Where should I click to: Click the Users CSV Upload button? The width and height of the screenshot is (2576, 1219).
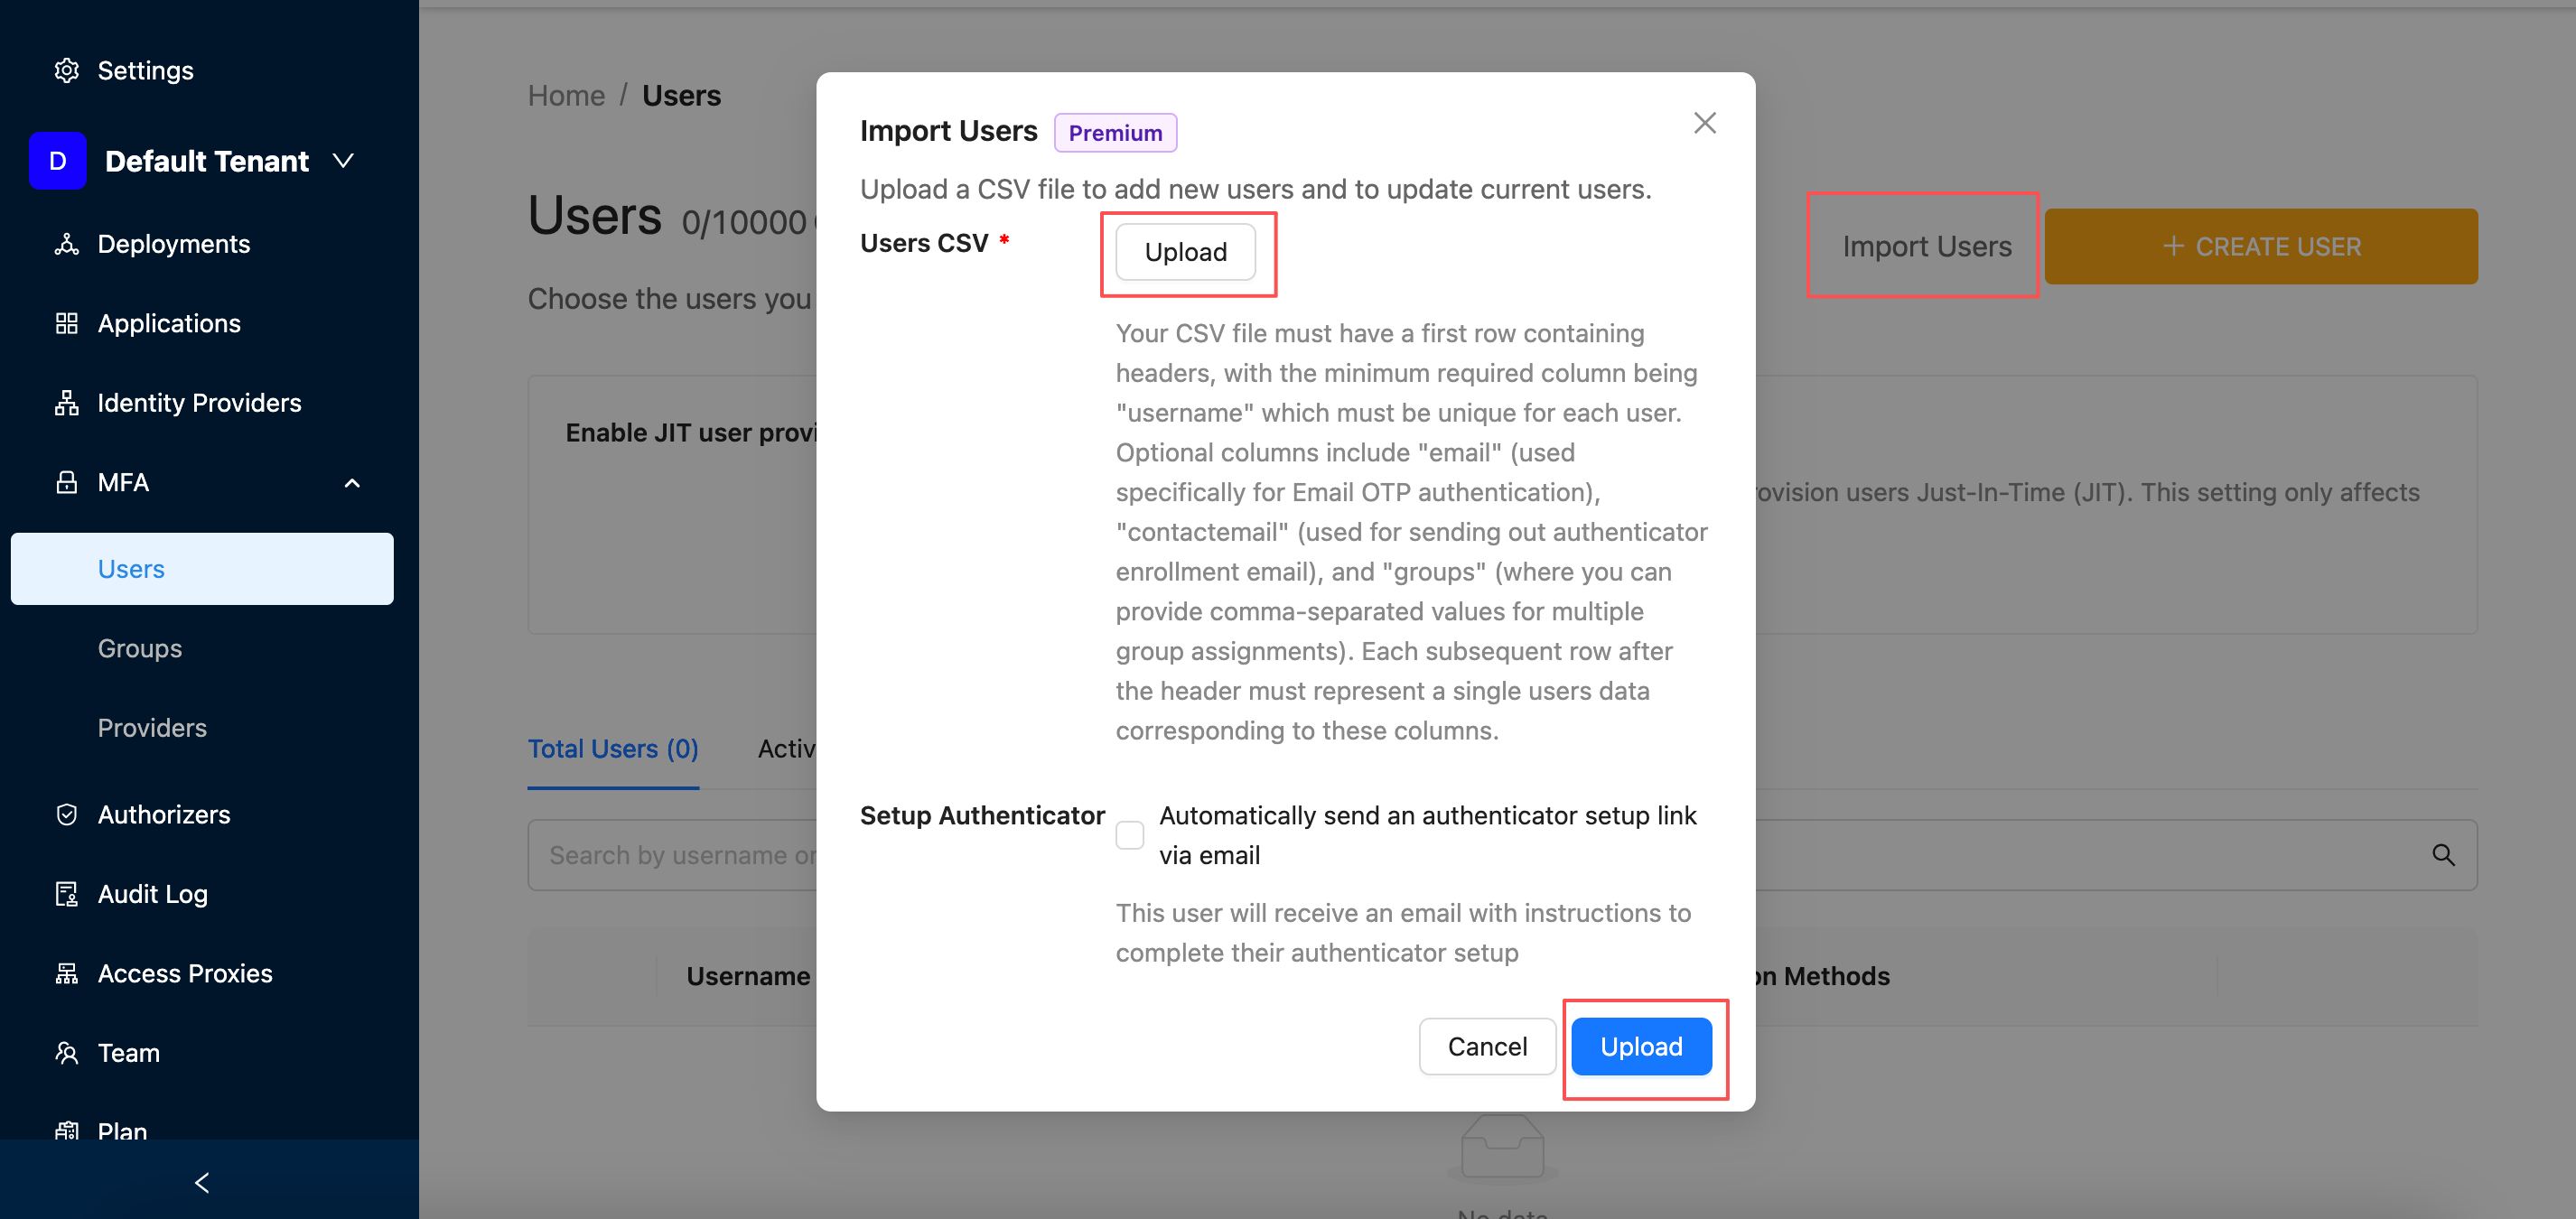click(1185, 252)
